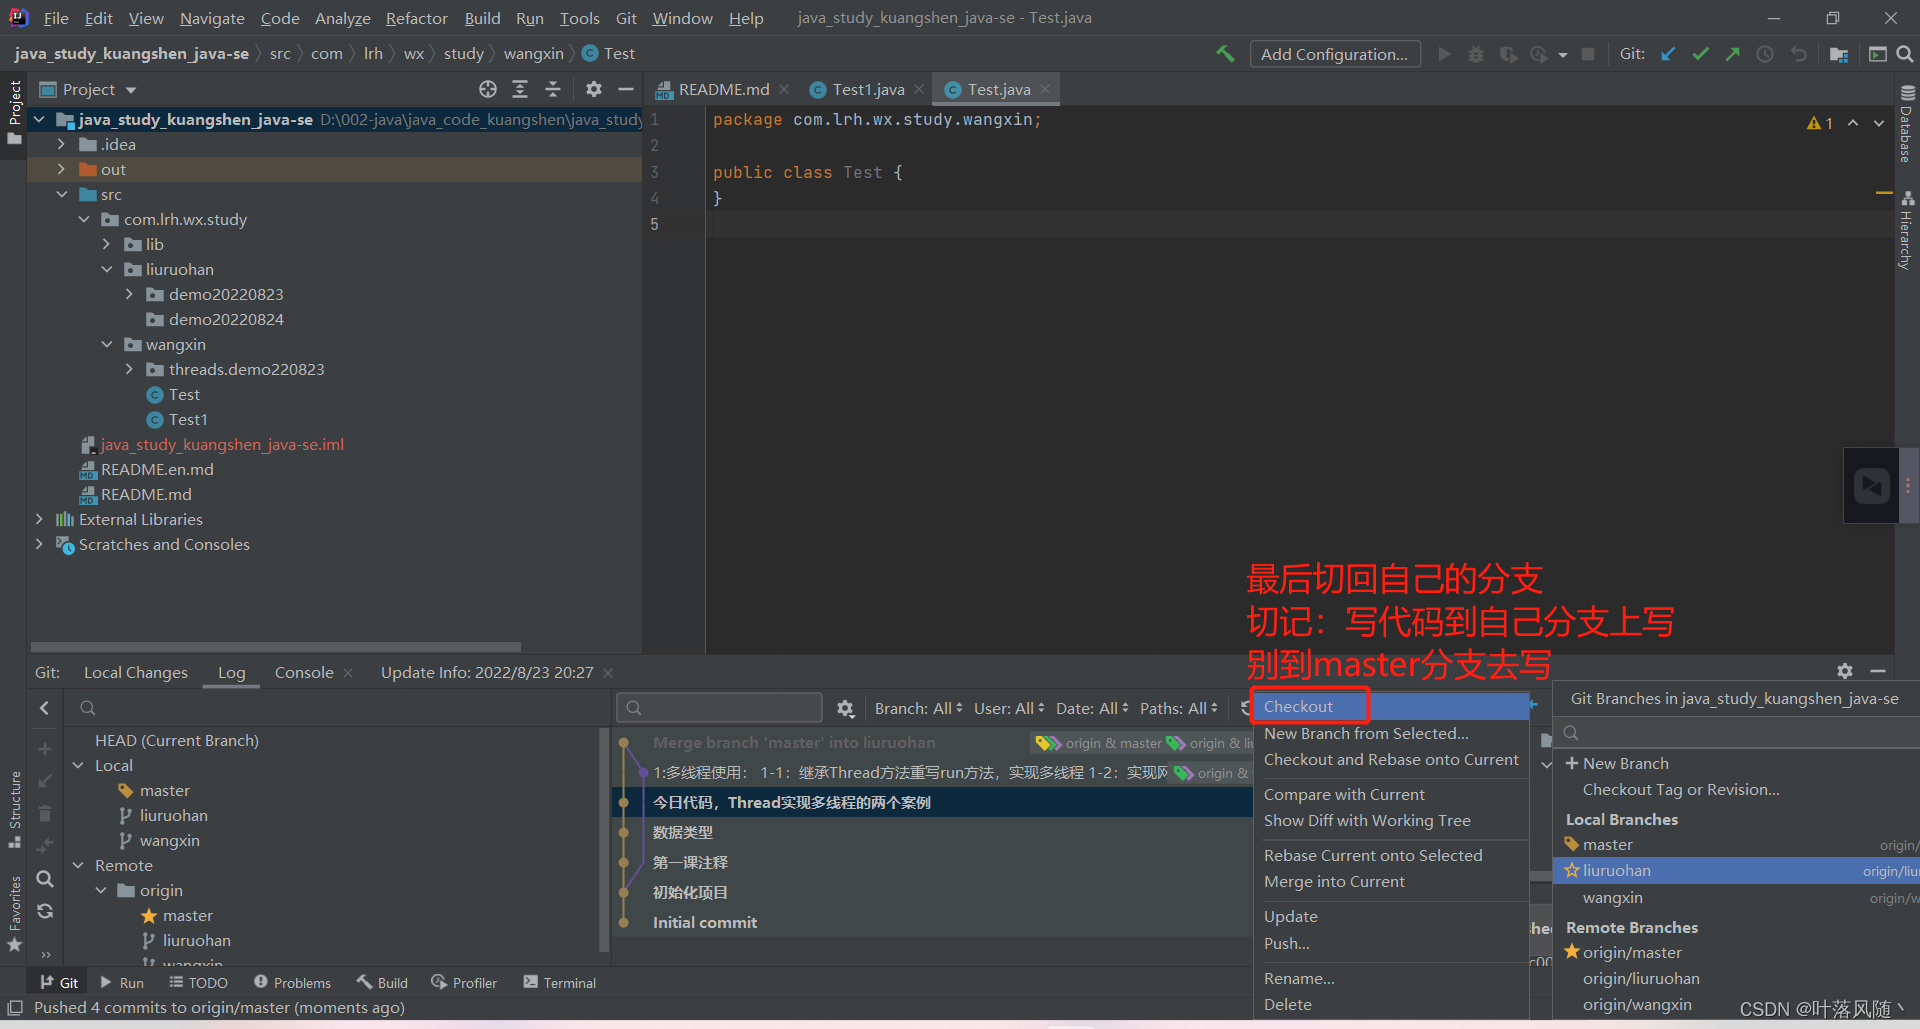Click Expand All in Project panel
Viewport: 1920px width, 1029px height.
[520, 89]
